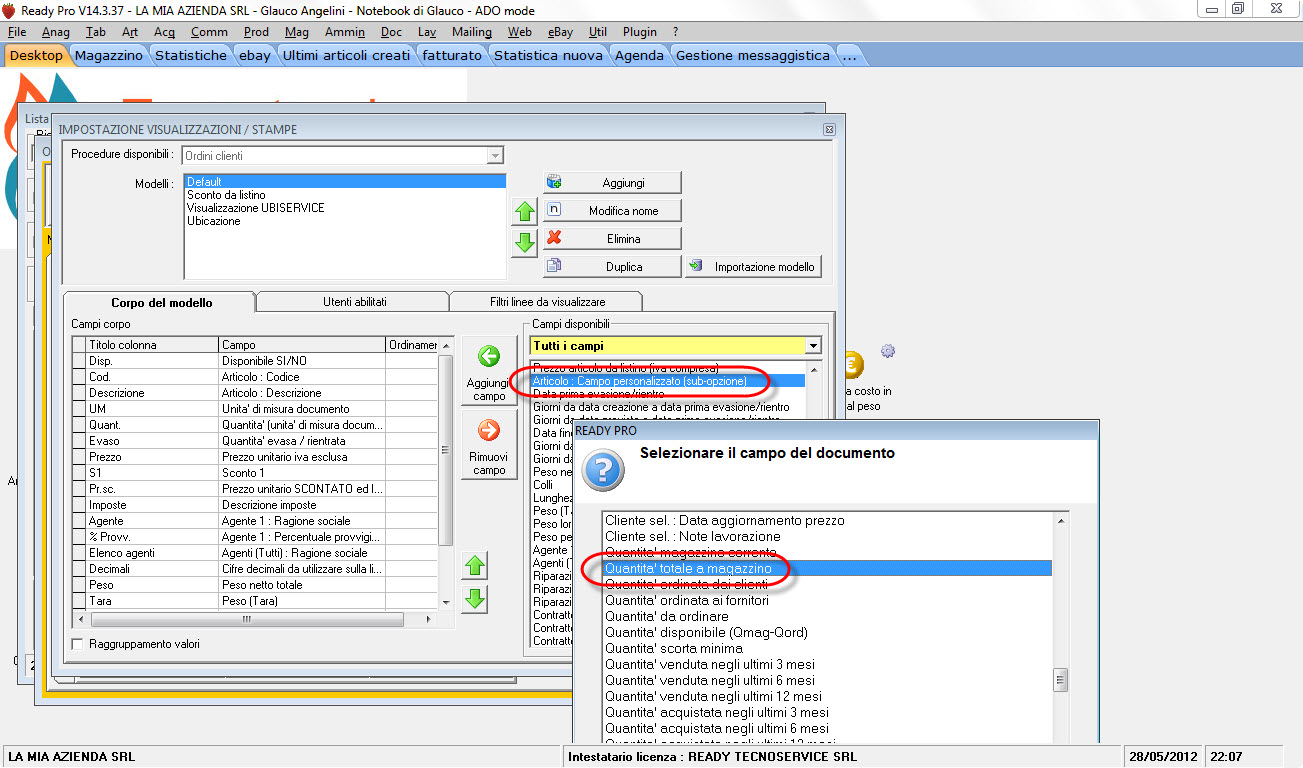
Task: Click Elimina with the red X
Action: [612, 239]
